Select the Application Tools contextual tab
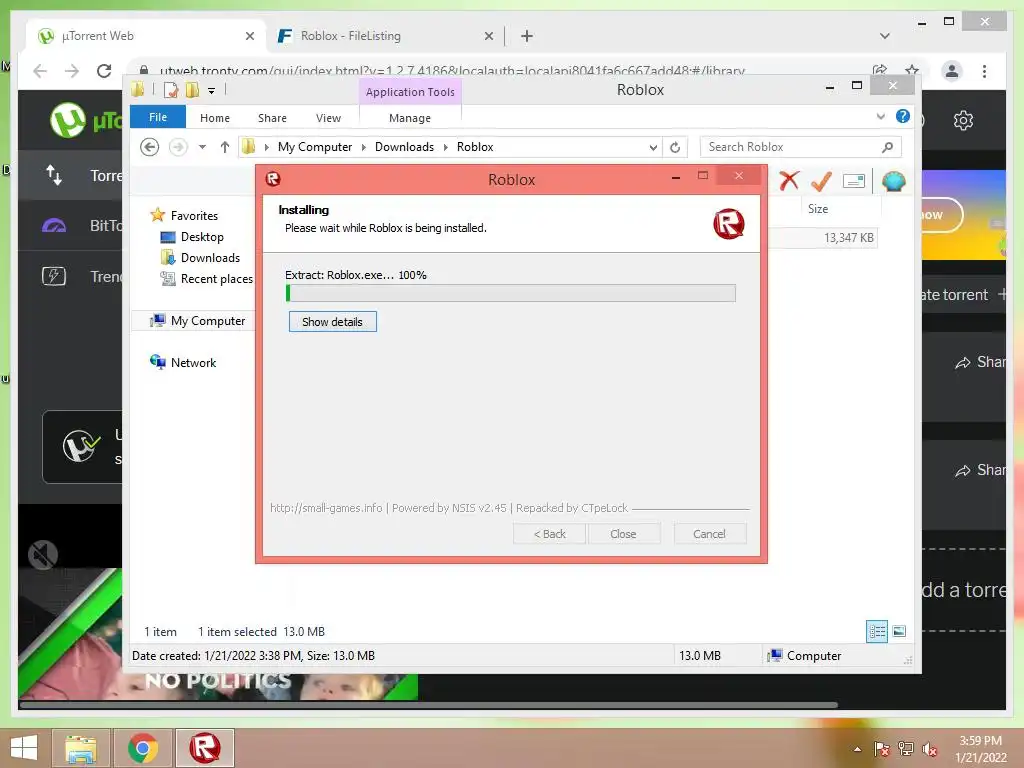 (x=410, y=92)
